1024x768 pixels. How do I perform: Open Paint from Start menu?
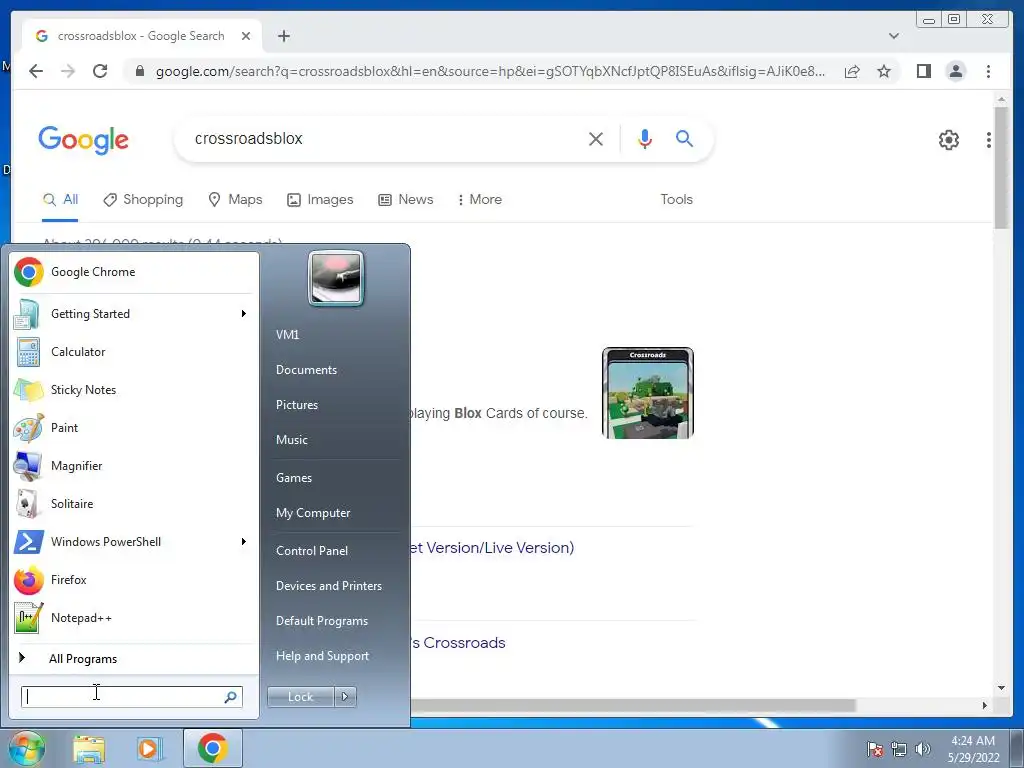click(x=133, y=428)
